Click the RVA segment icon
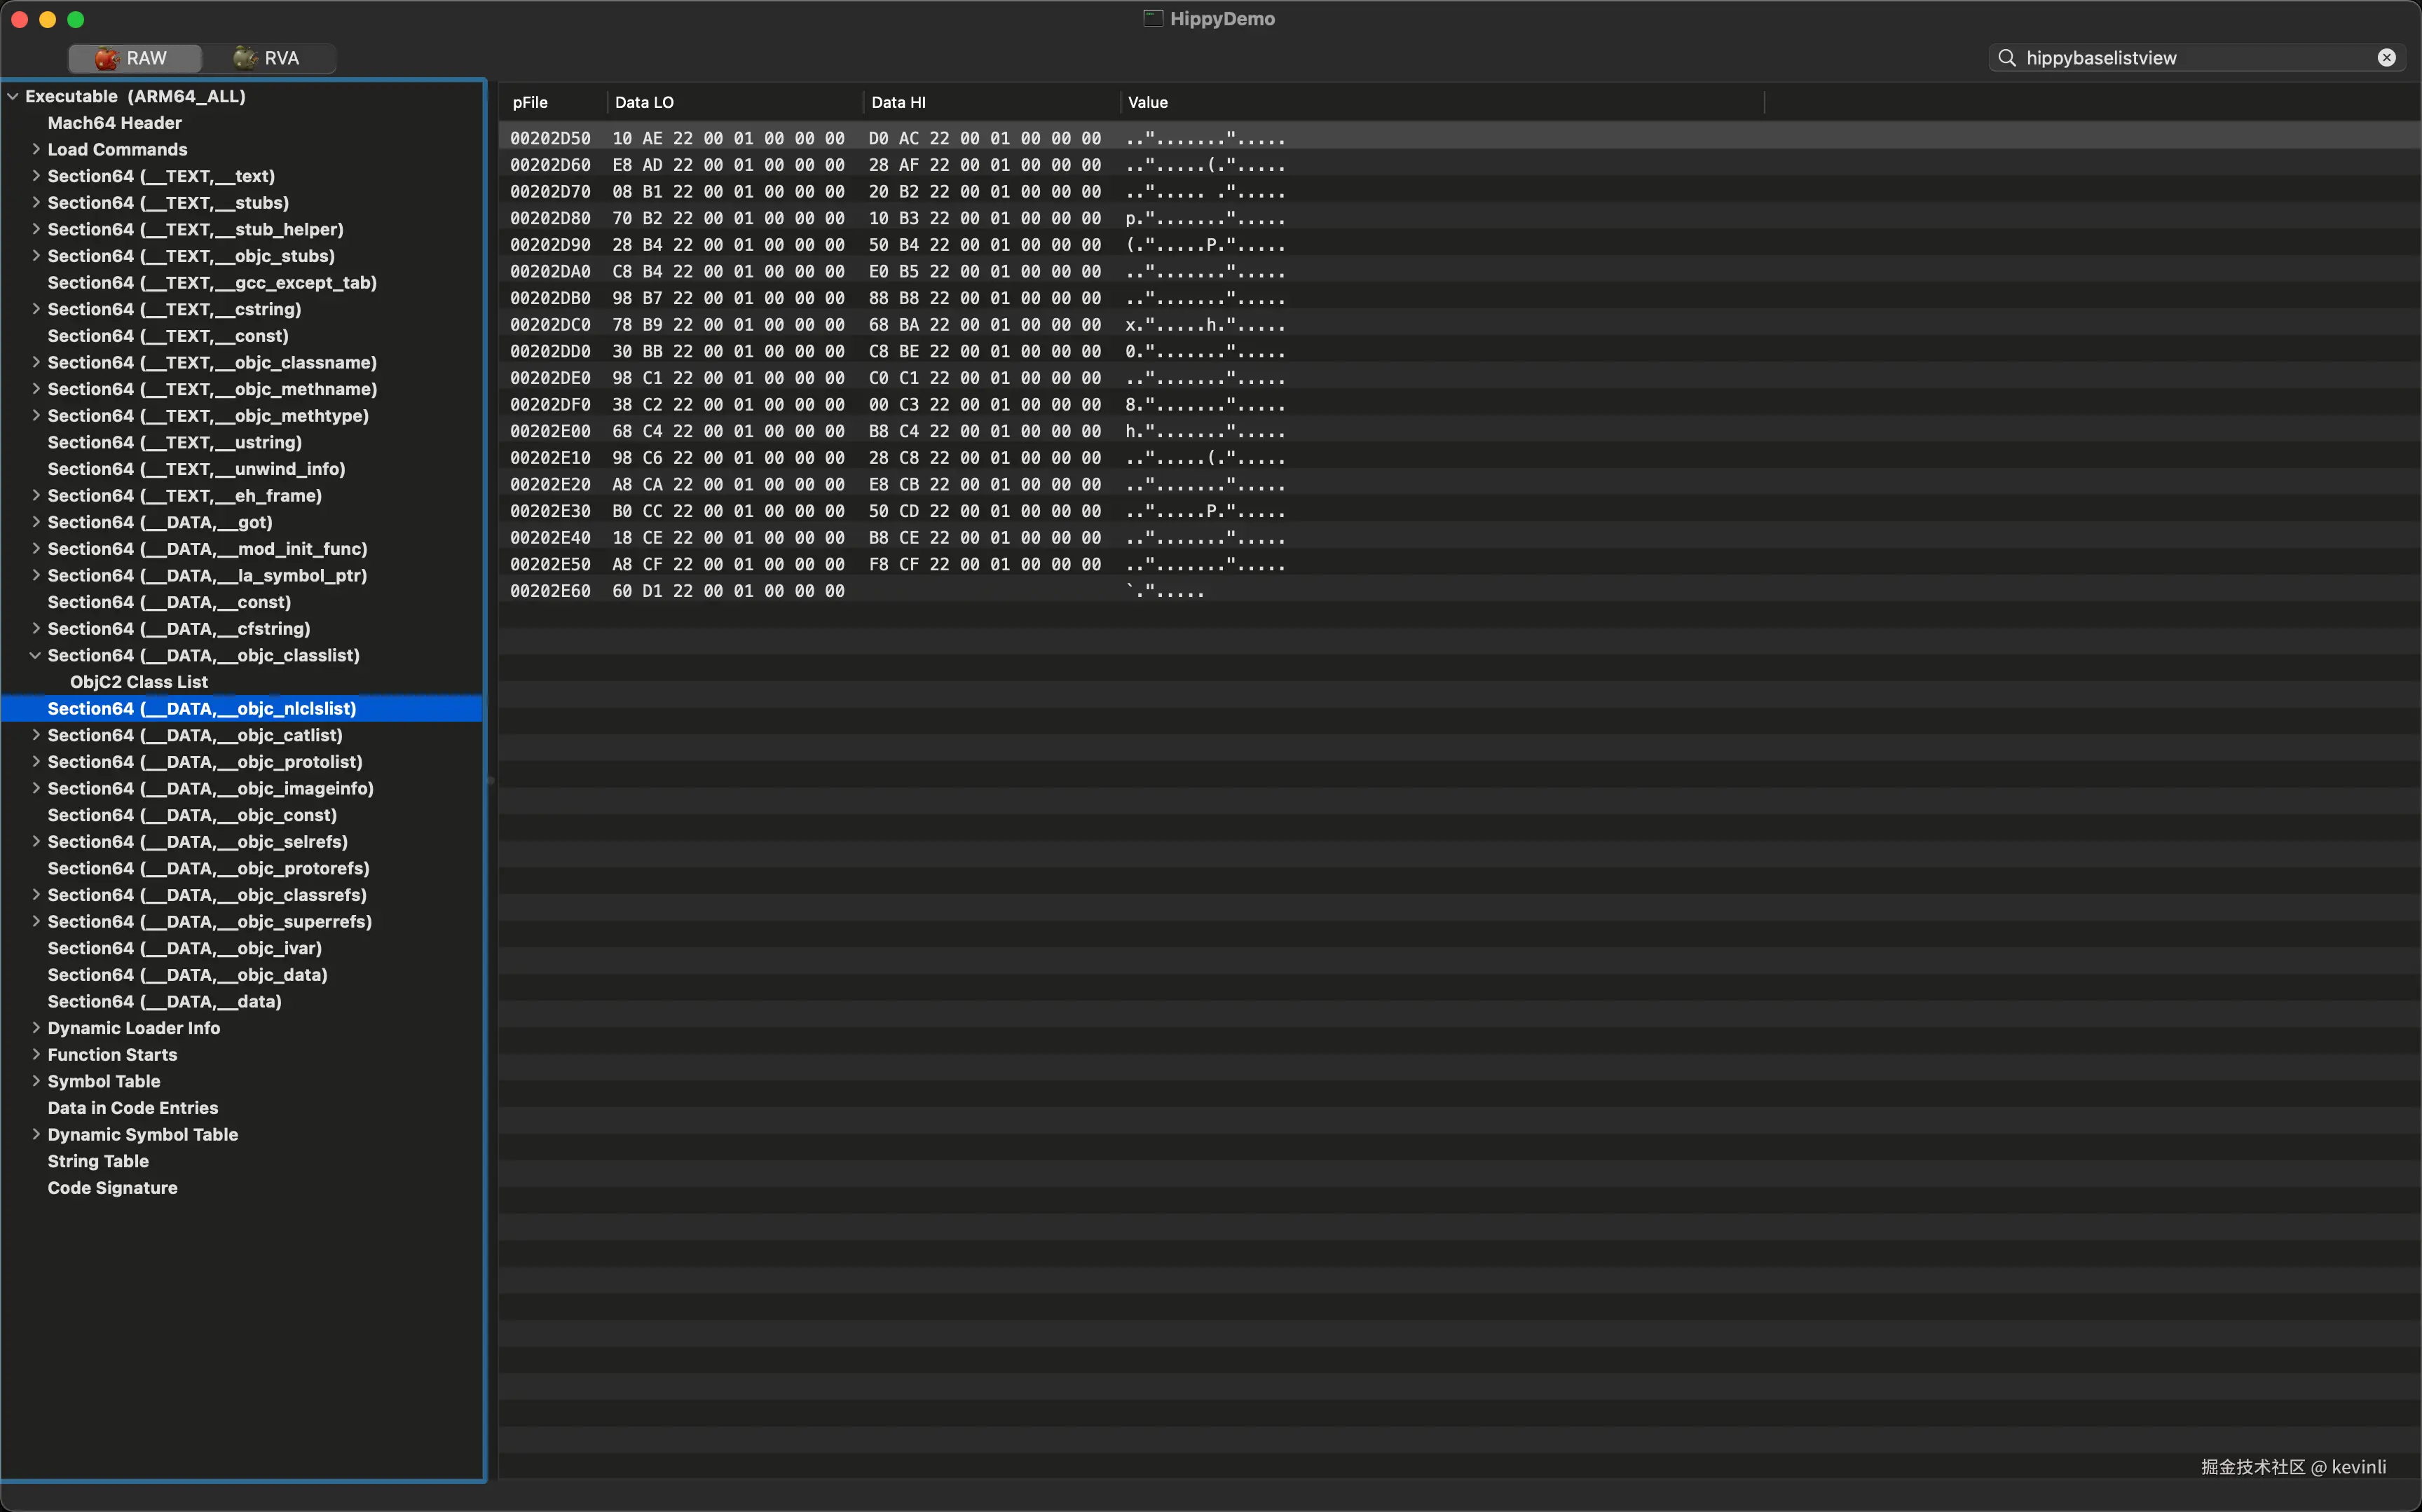 (x=245, y=58)
